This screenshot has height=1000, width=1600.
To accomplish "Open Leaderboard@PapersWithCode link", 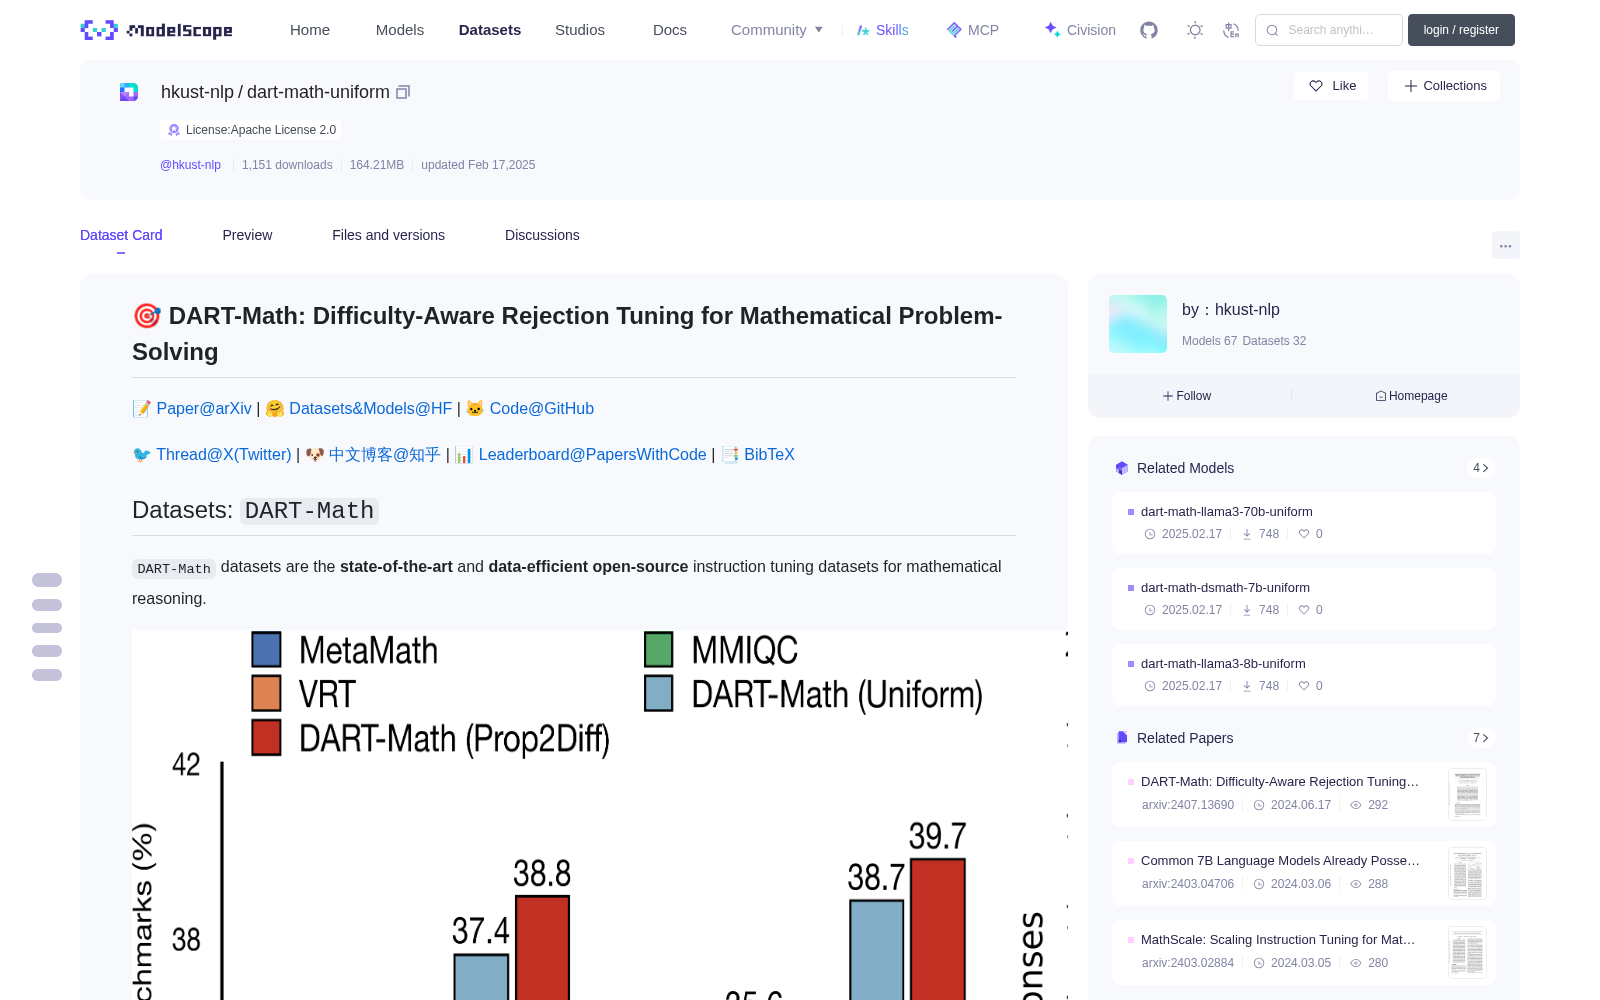I will click(593, 454).
